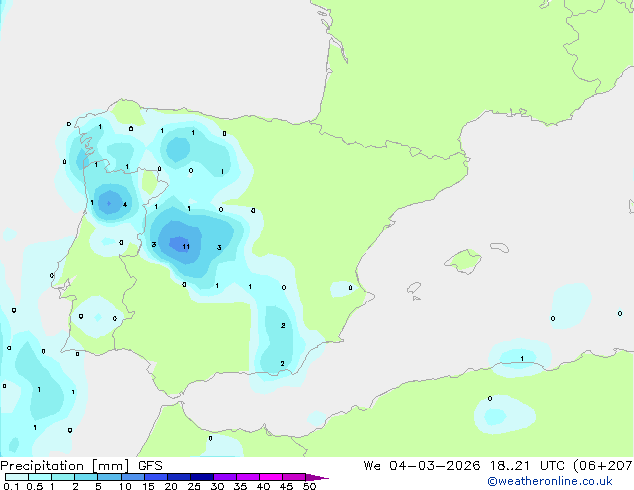Click the legend label "0.1"
634x490 pixels.
point(11,486)
